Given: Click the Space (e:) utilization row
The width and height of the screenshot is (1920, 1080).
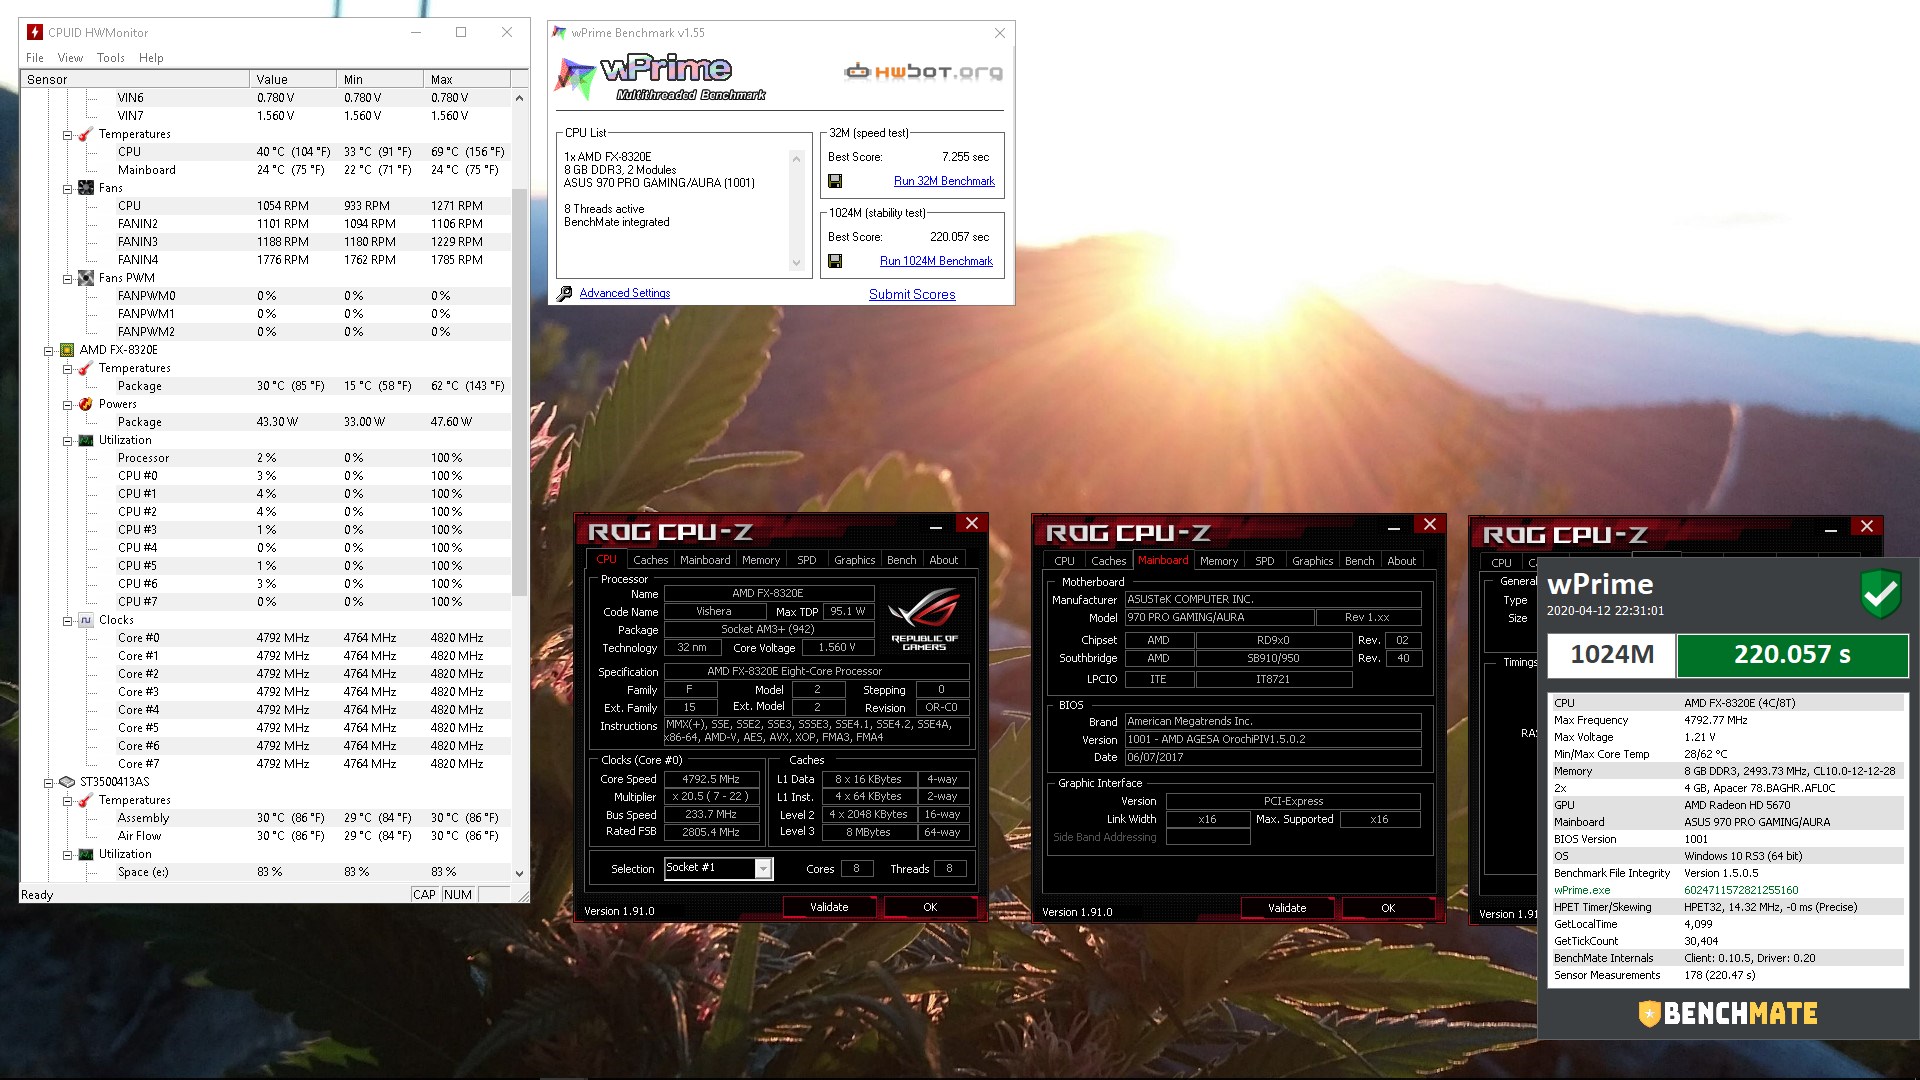Looking at the screenshot, I should (267, 872).
